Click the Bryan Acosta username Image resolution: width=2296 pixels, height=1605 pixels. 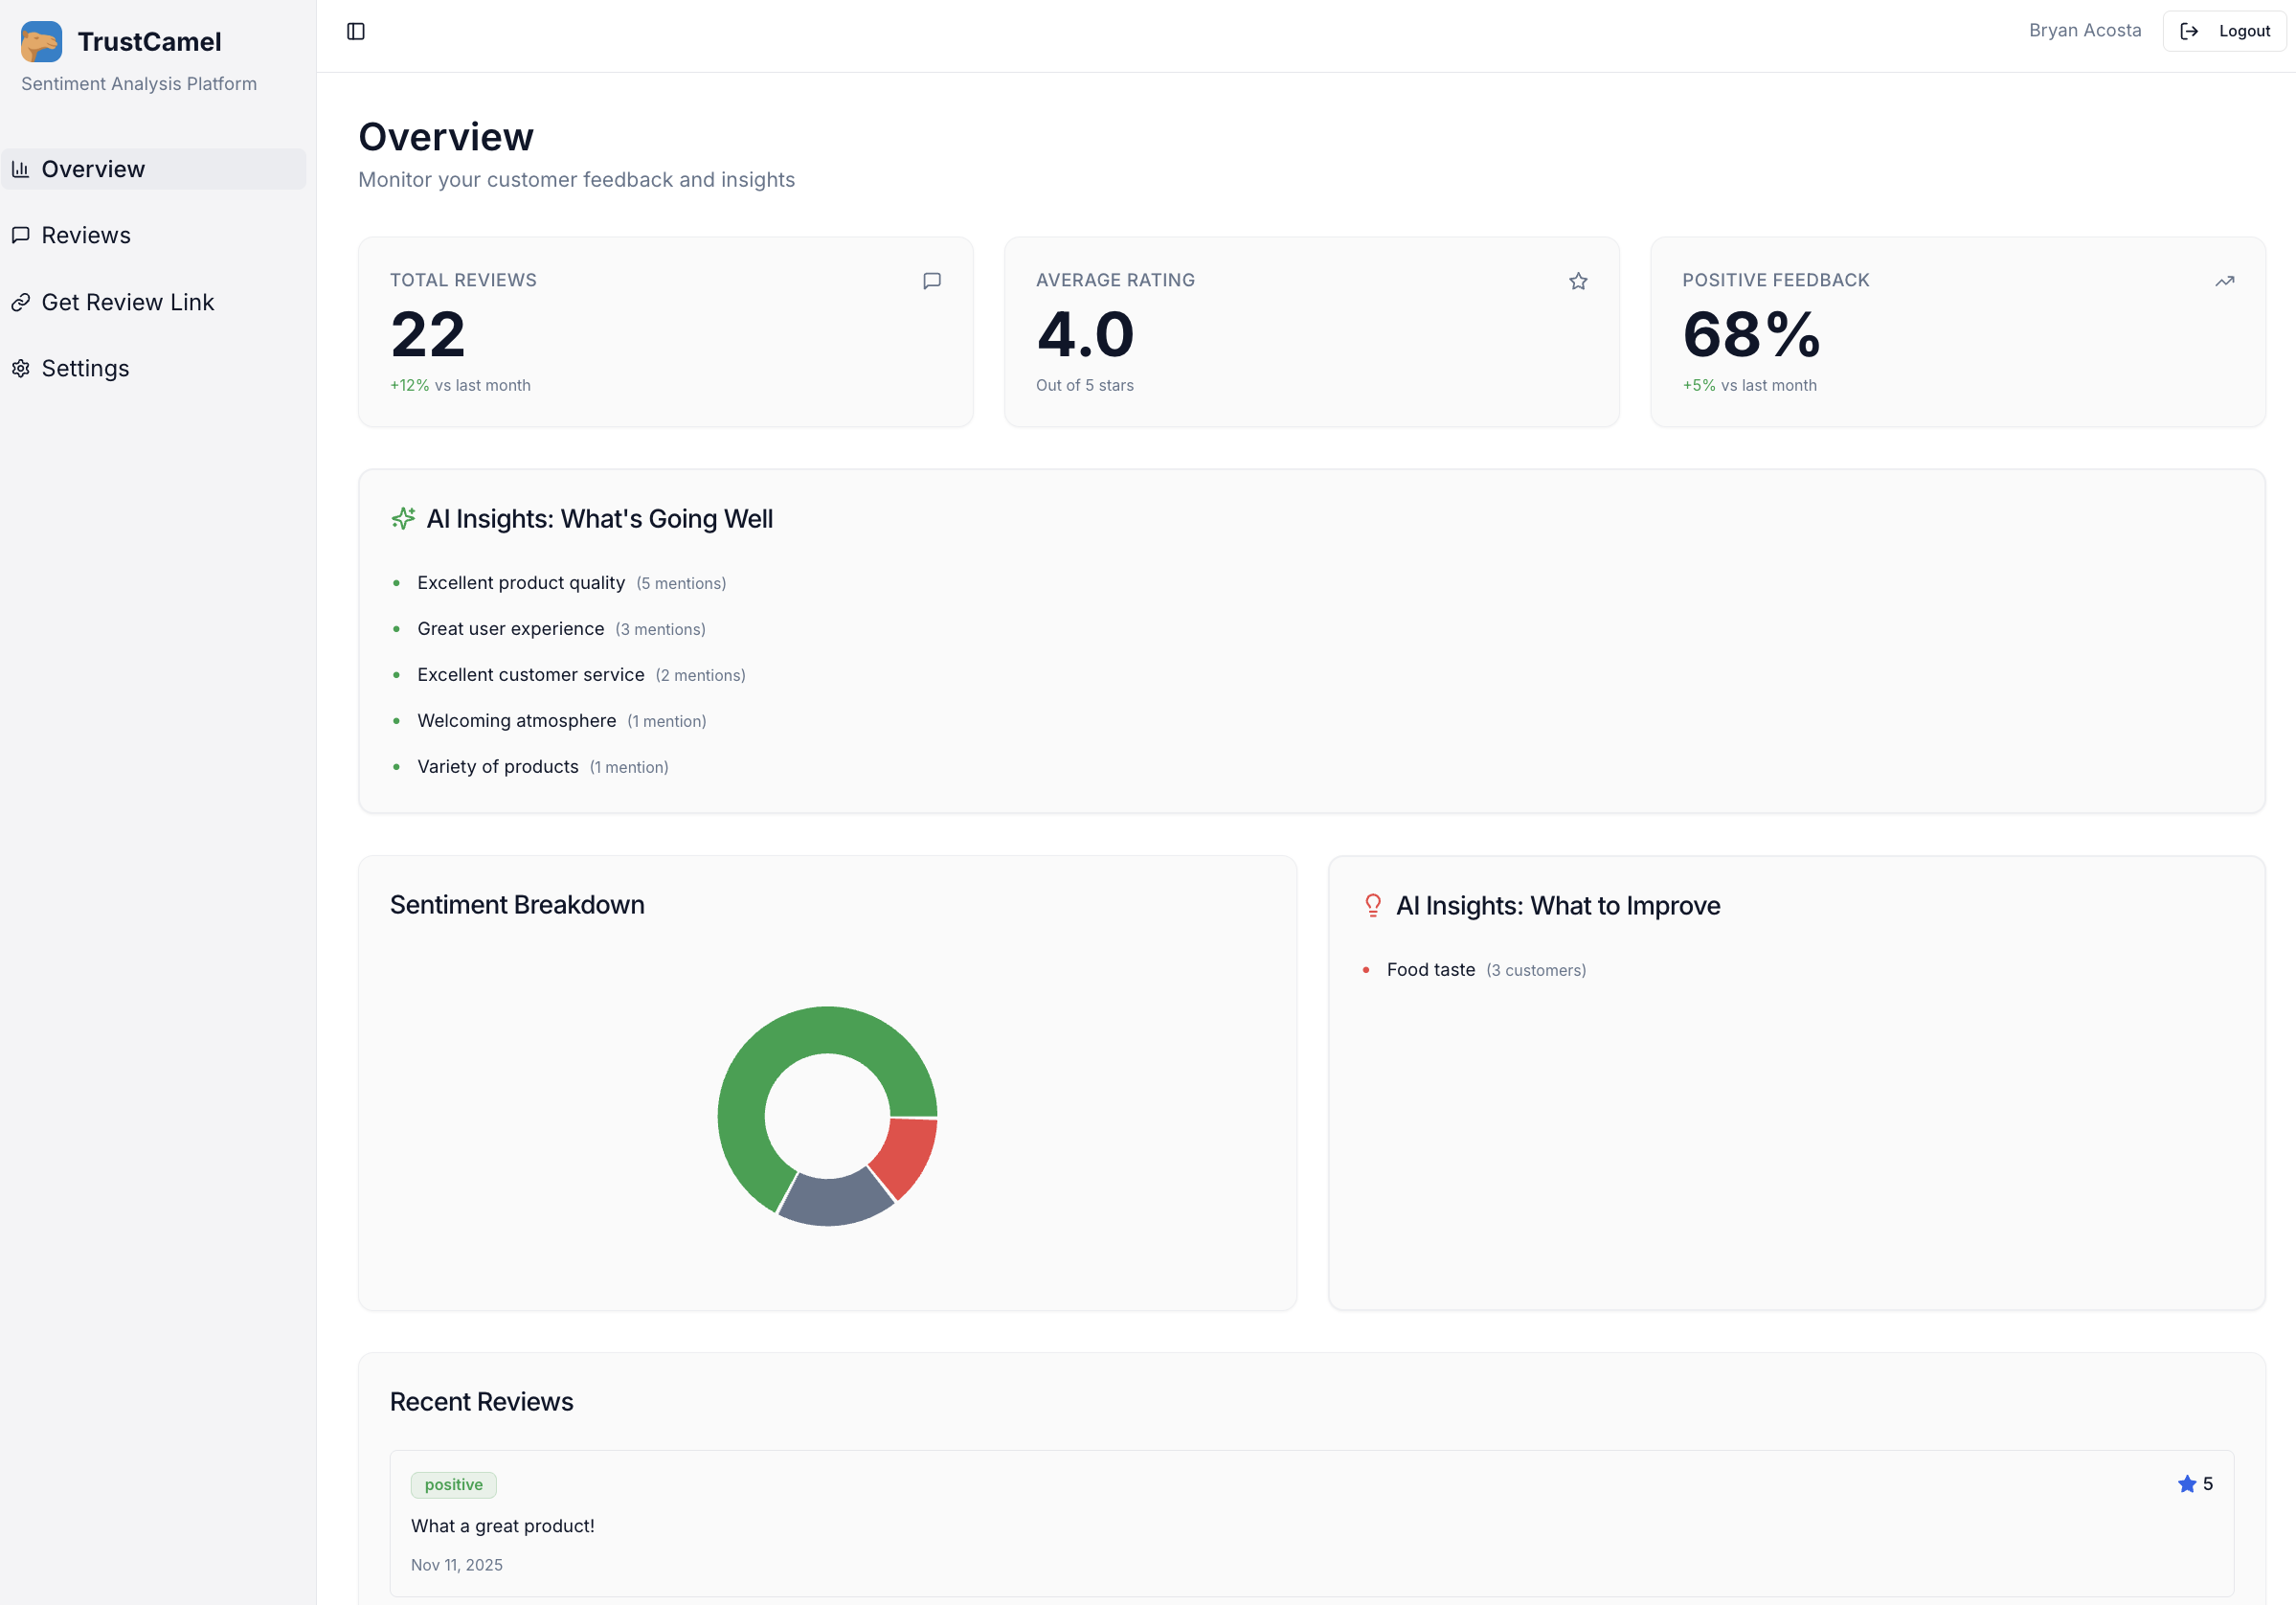click(2084, 31)
